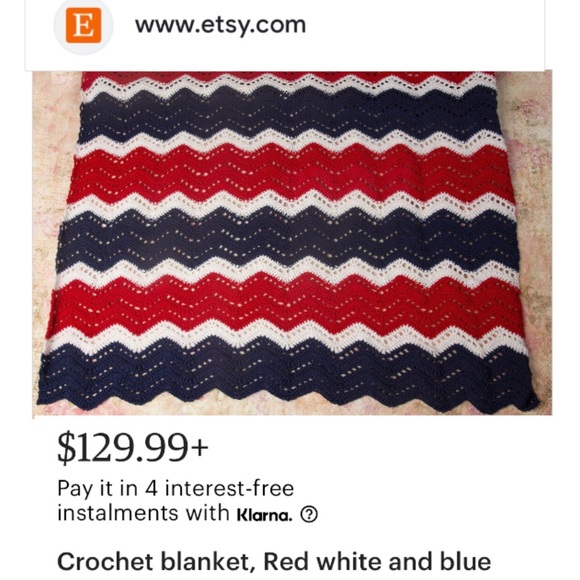Click 'Pay it in 4 interest-free' text
580x580 pixels.
176,488
